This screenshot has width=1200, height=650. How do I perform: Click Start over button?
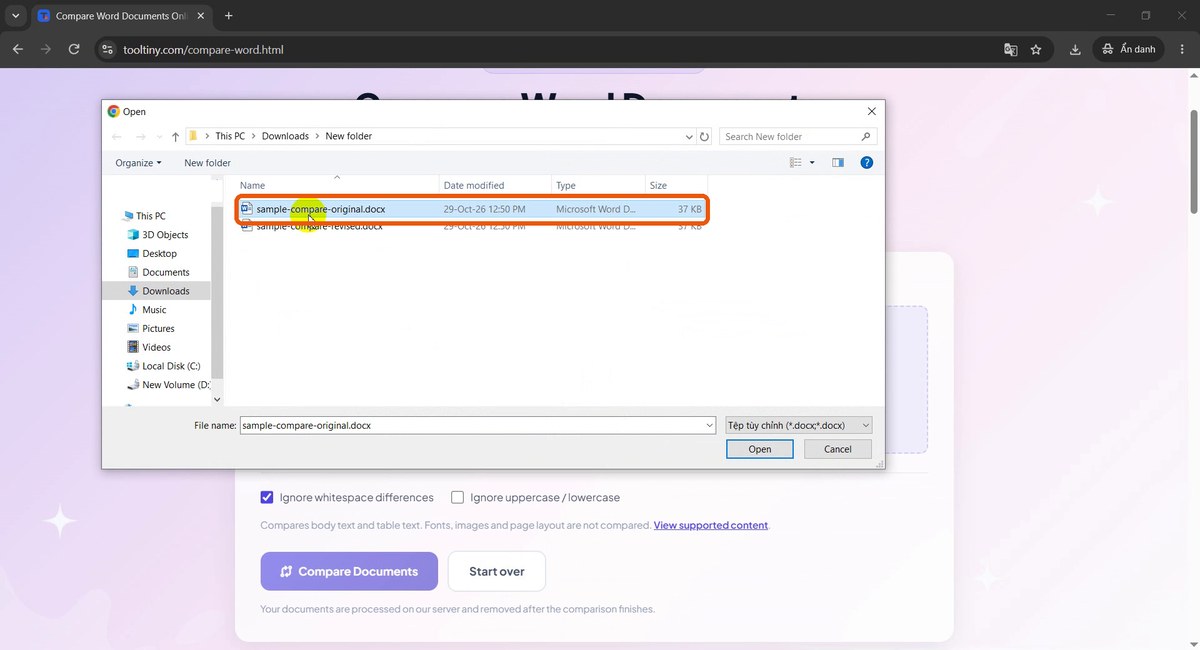coord(497,571)
